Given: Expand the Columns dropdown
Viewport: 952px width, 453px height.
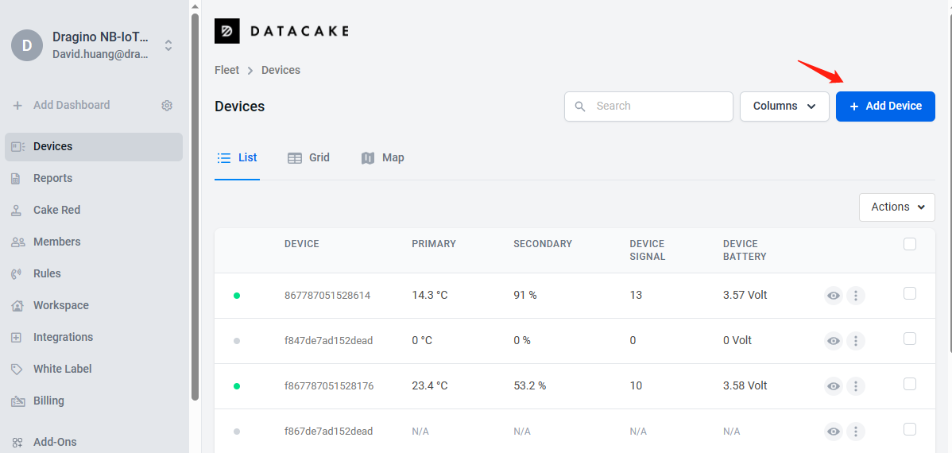Looking at the screenshot, I should click(x=784, y=106).
